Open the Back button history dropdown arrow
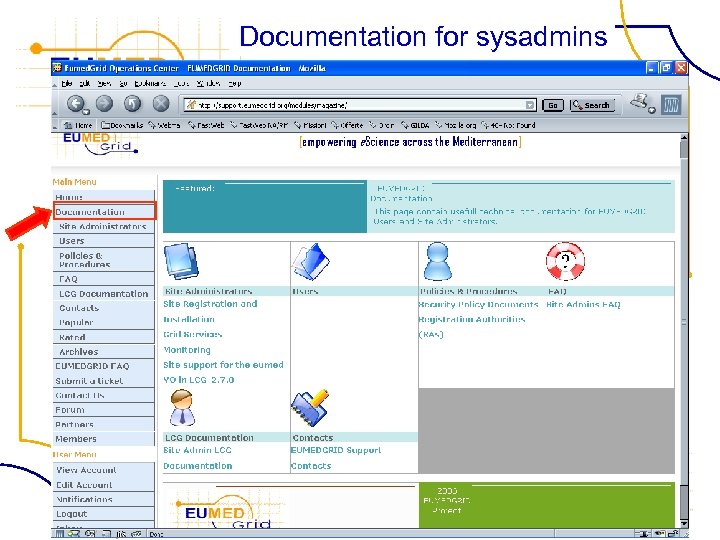 86,111
